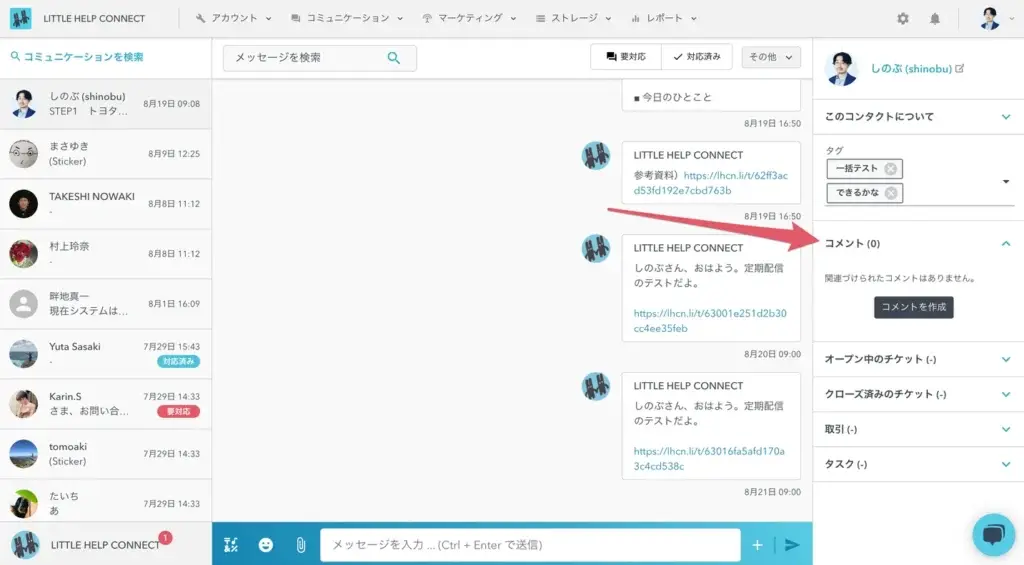Click the message search magnifier icon
Screen dimensions: 1024x565
click(x=394, y=58)
